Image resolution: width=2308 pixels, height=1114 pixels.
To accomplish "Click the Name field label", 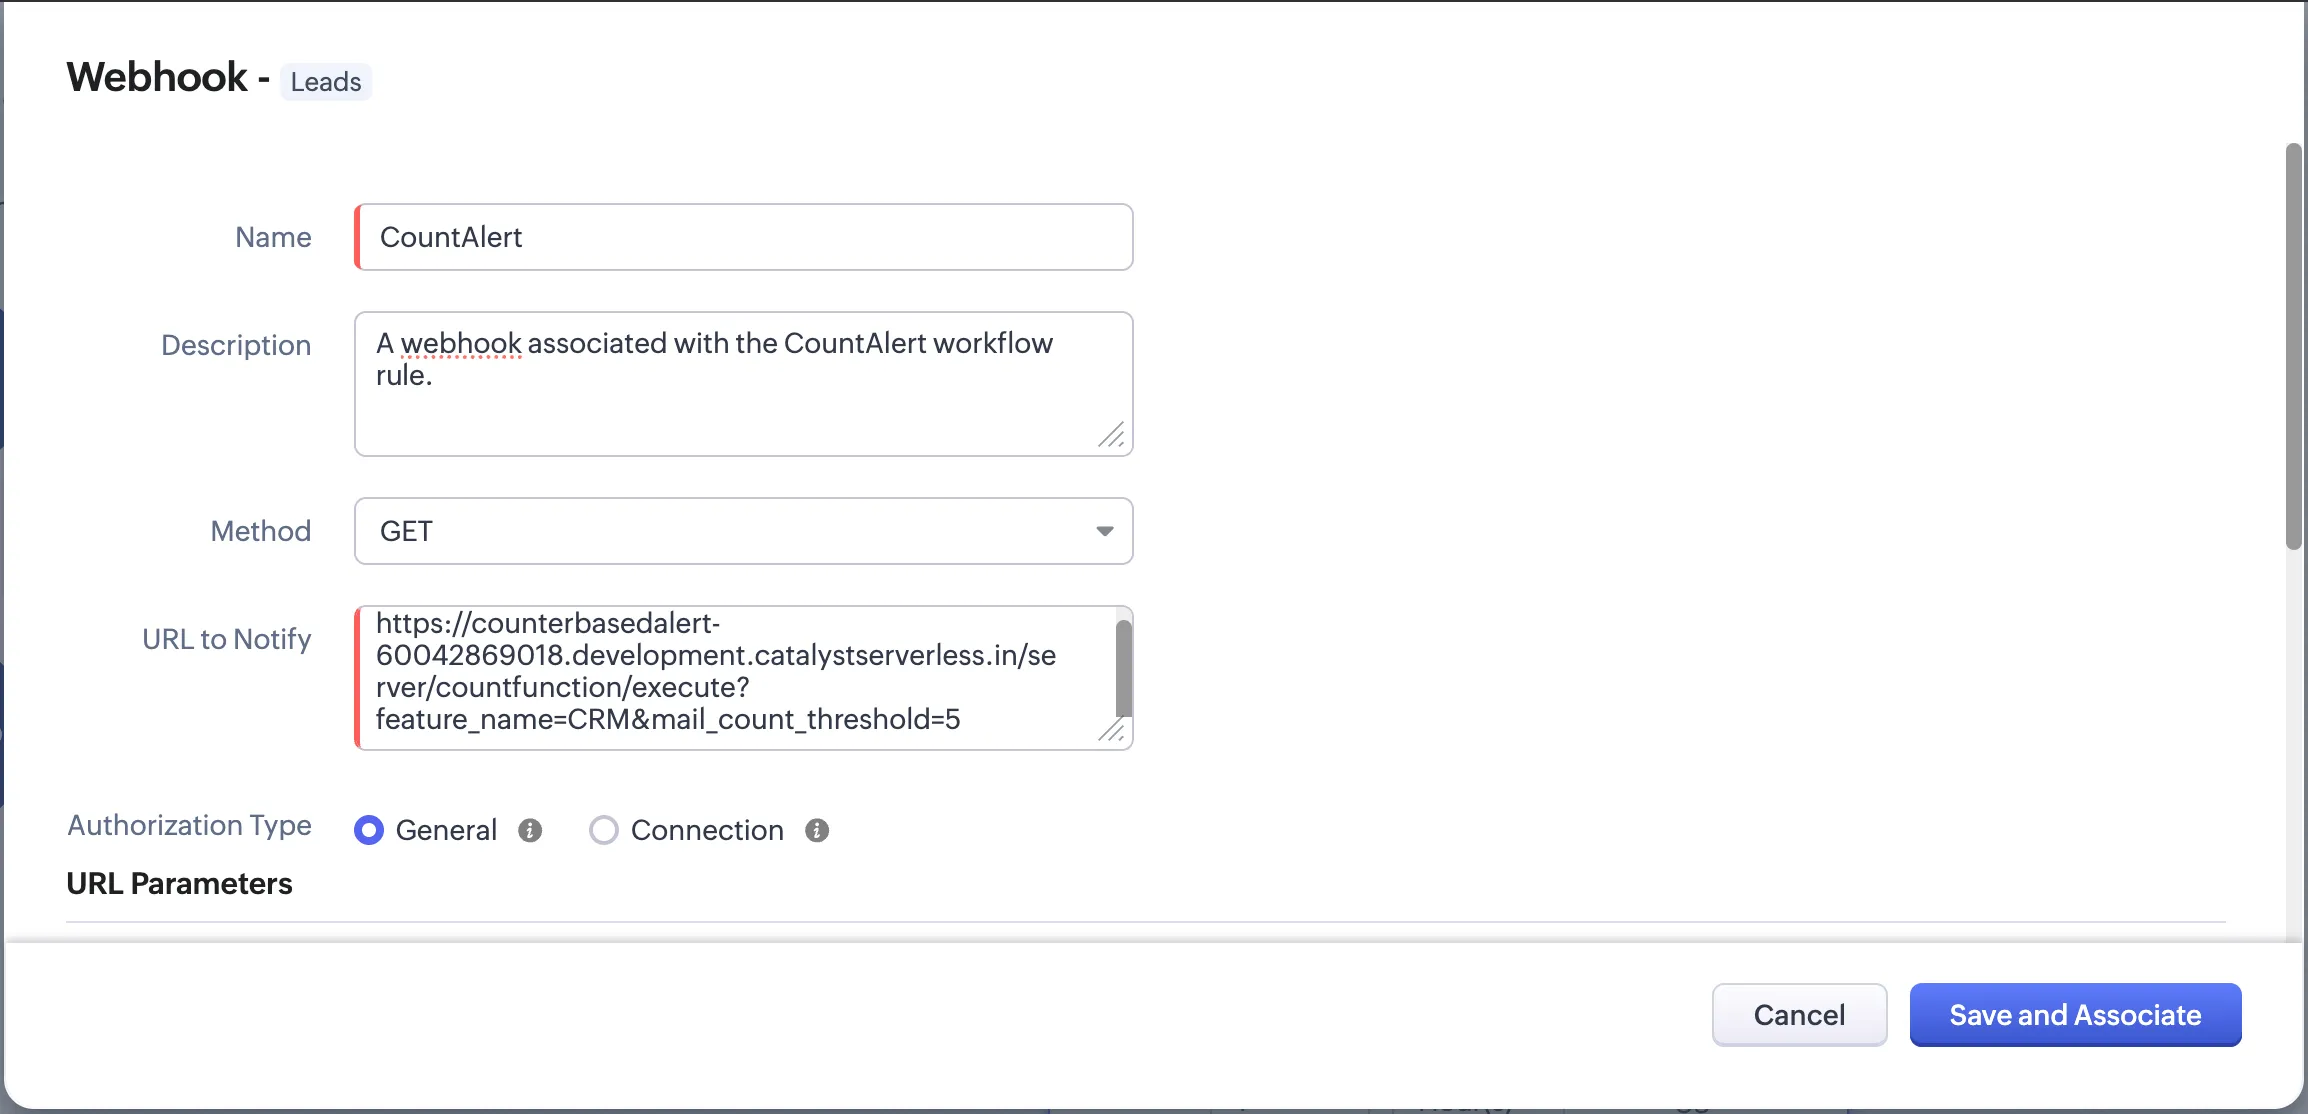I will tap(272, 237).
